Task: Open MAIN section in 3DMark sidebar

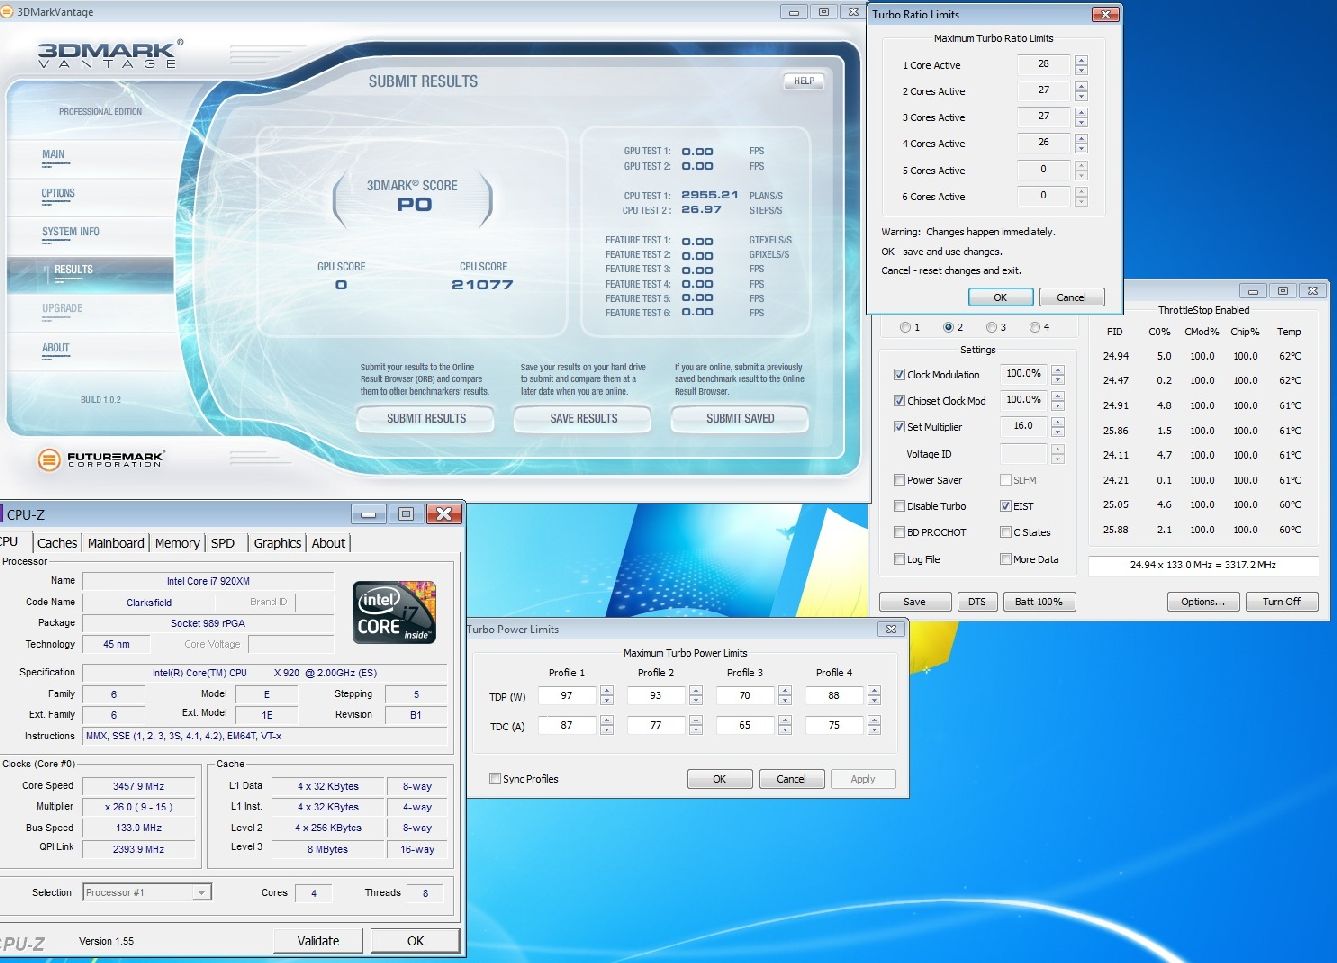Action: point(54,155)
